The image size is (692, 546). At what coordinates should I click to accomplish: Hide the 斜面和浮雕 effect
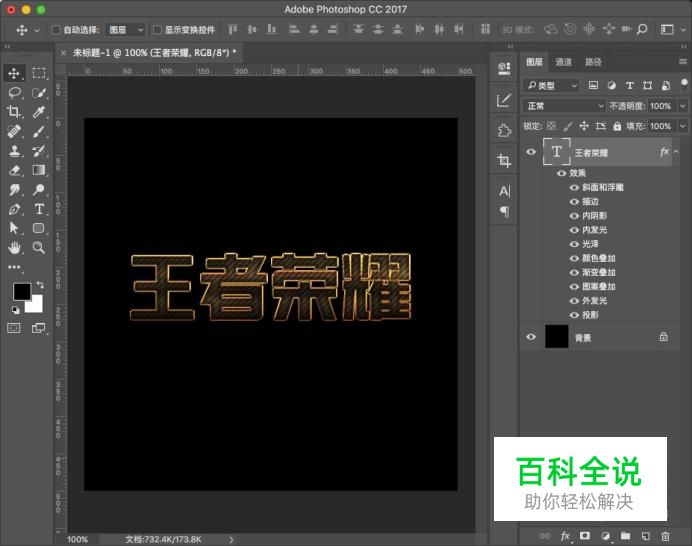coord(574,188)
